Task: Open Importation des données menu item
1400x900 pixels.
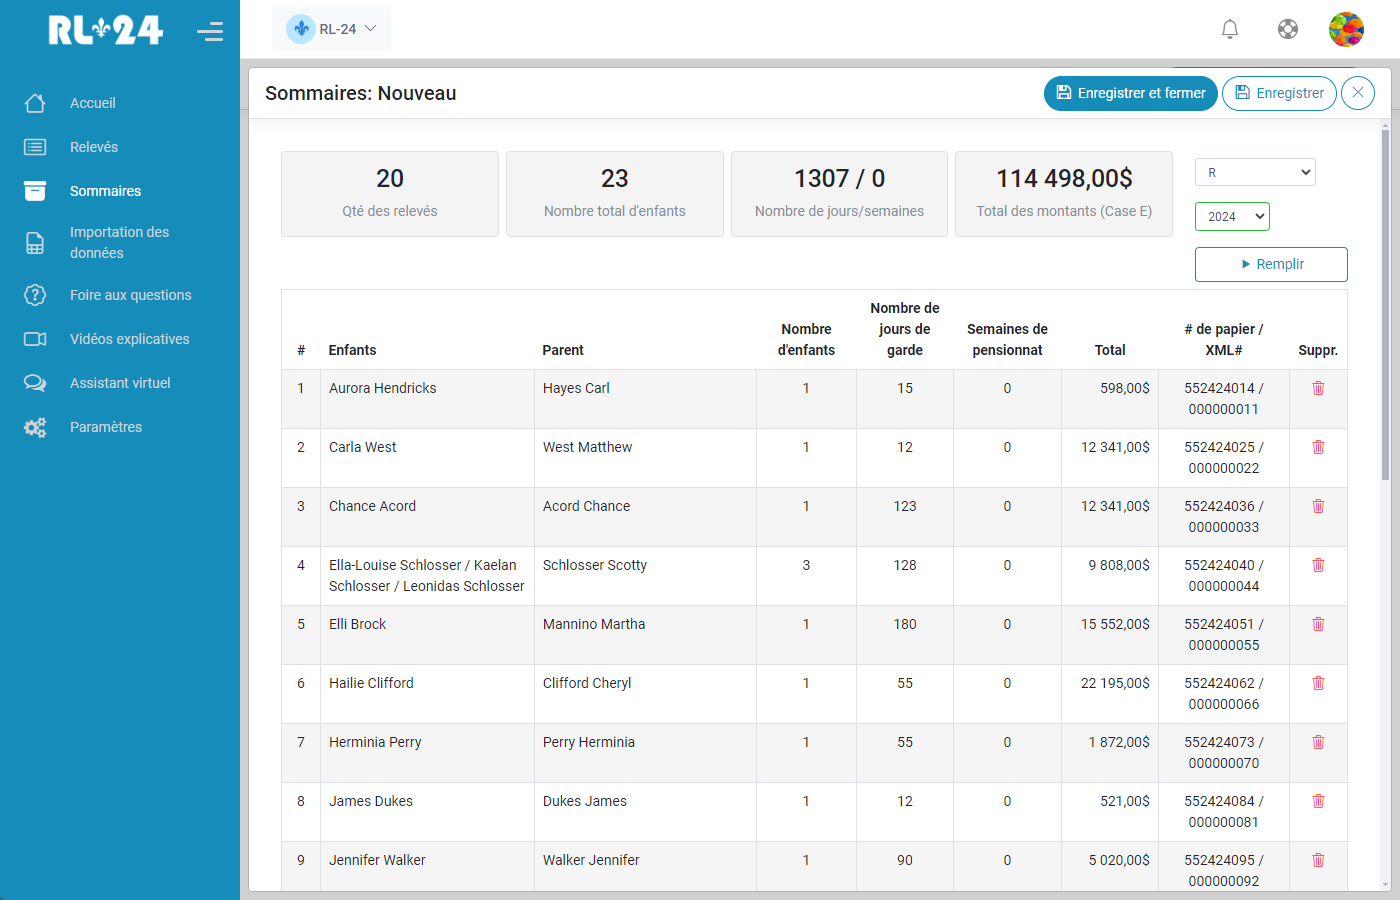Action: (x=119, y=242)
